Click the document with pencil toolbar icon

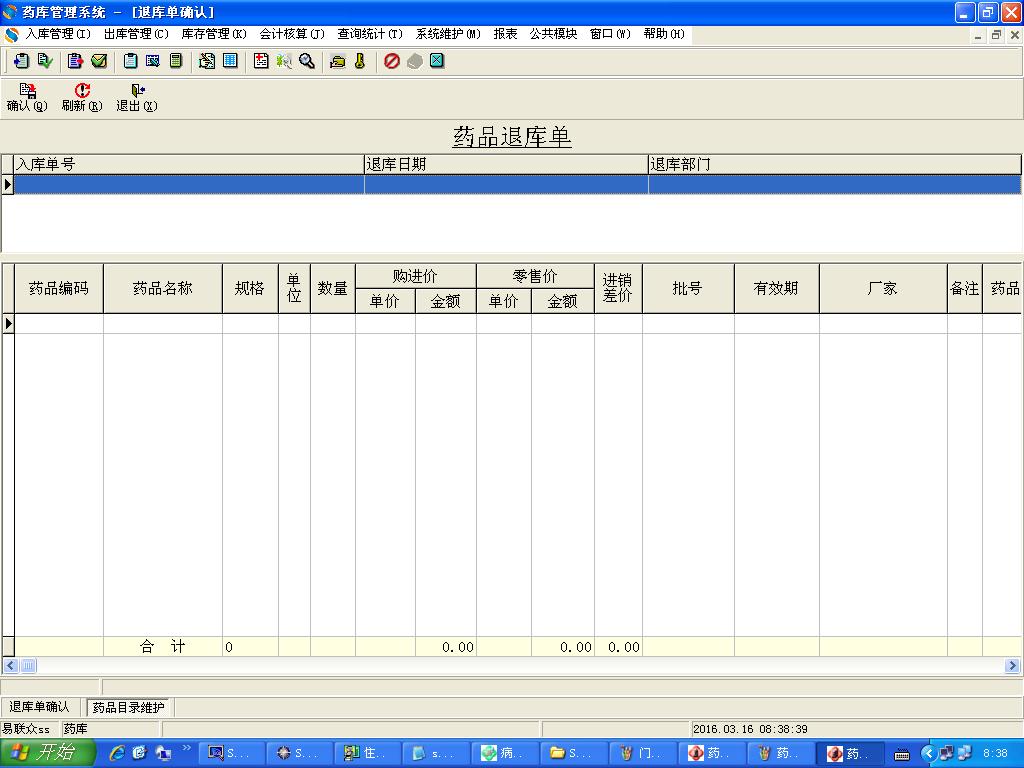pyautogui.click(x=207, y=61)
